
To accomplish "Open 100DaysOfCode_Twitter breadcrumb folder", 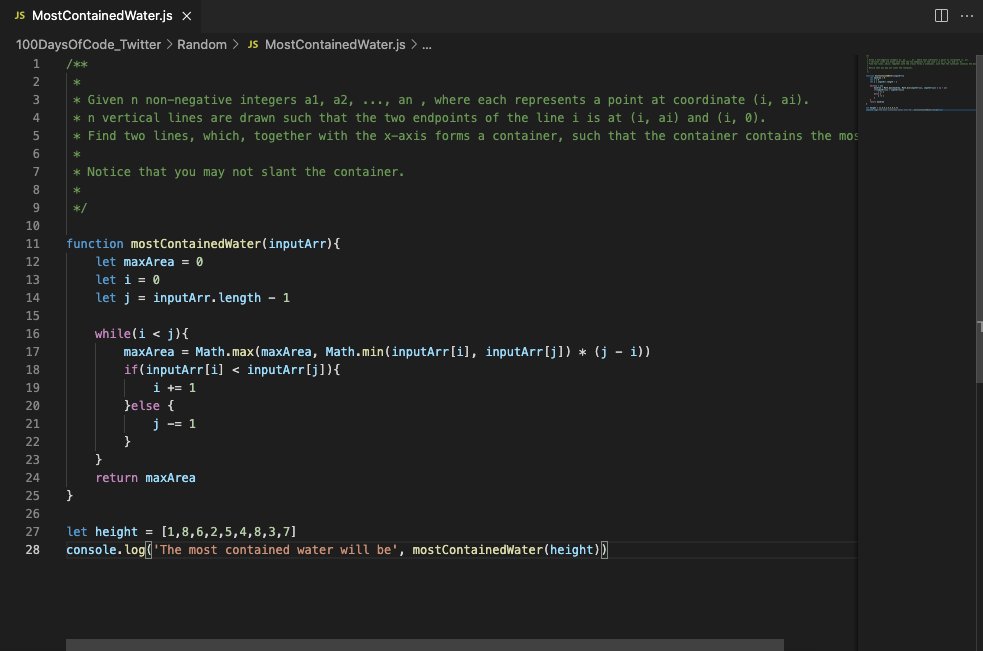I will [88, 45].
